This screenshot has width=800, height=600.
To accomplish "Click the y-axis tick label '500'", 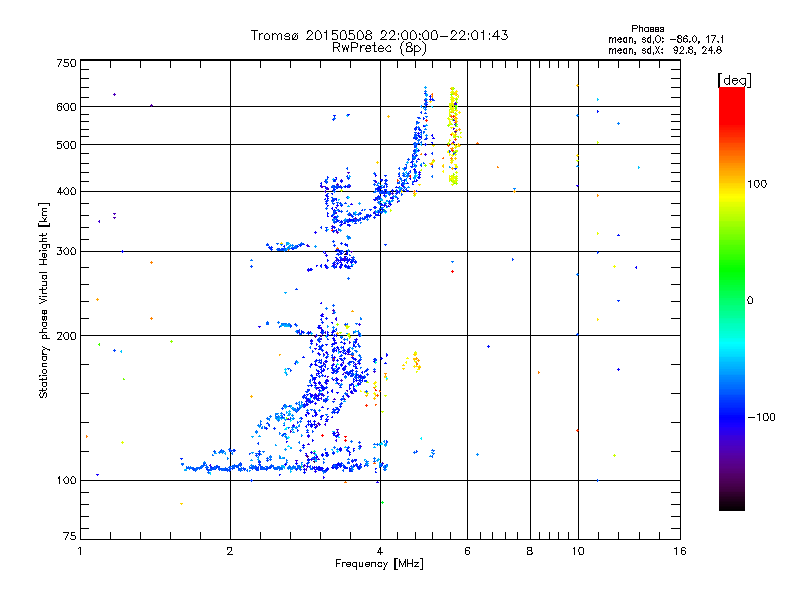I will pyautogui.click(x=66, y=145).
